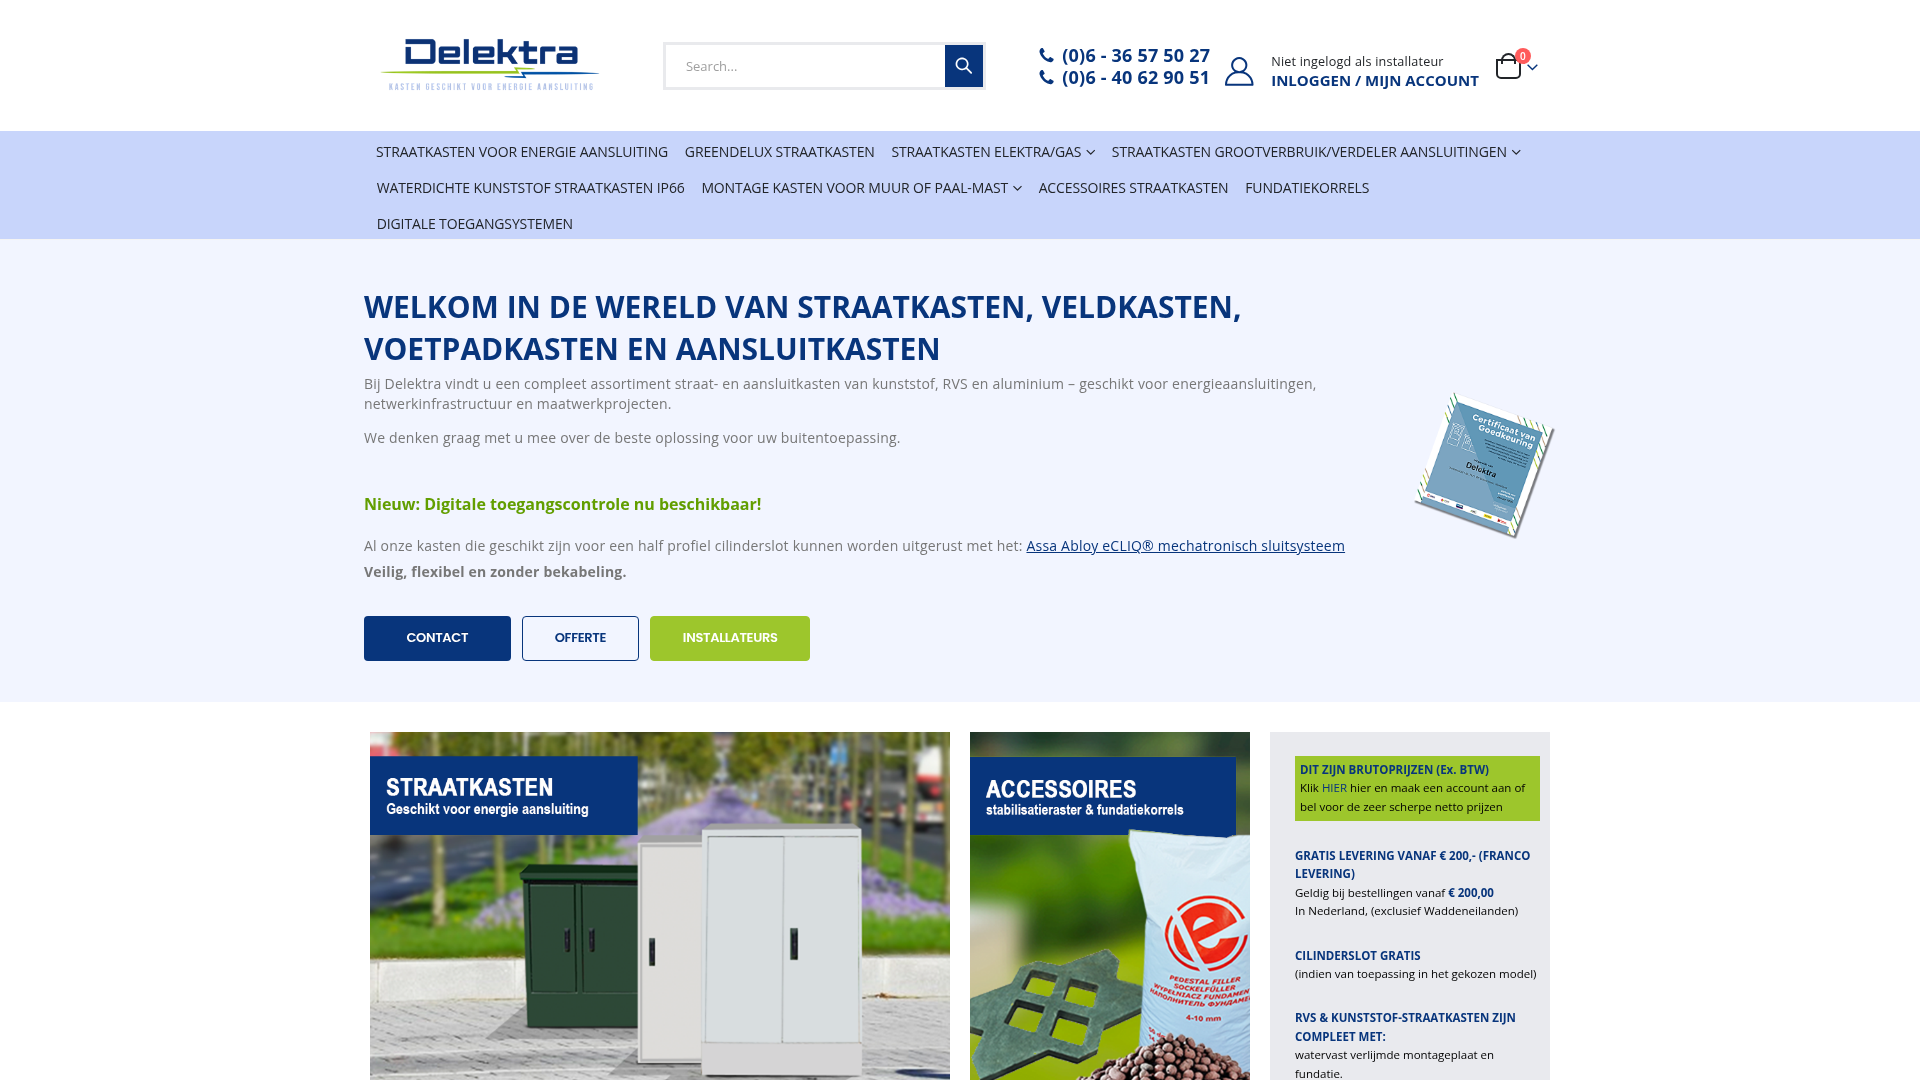Open the Assa Abloy eCLIQ link
Image resolution: width=1920 pixels, height=1080 pixels.
click(x=1185, y=546)
